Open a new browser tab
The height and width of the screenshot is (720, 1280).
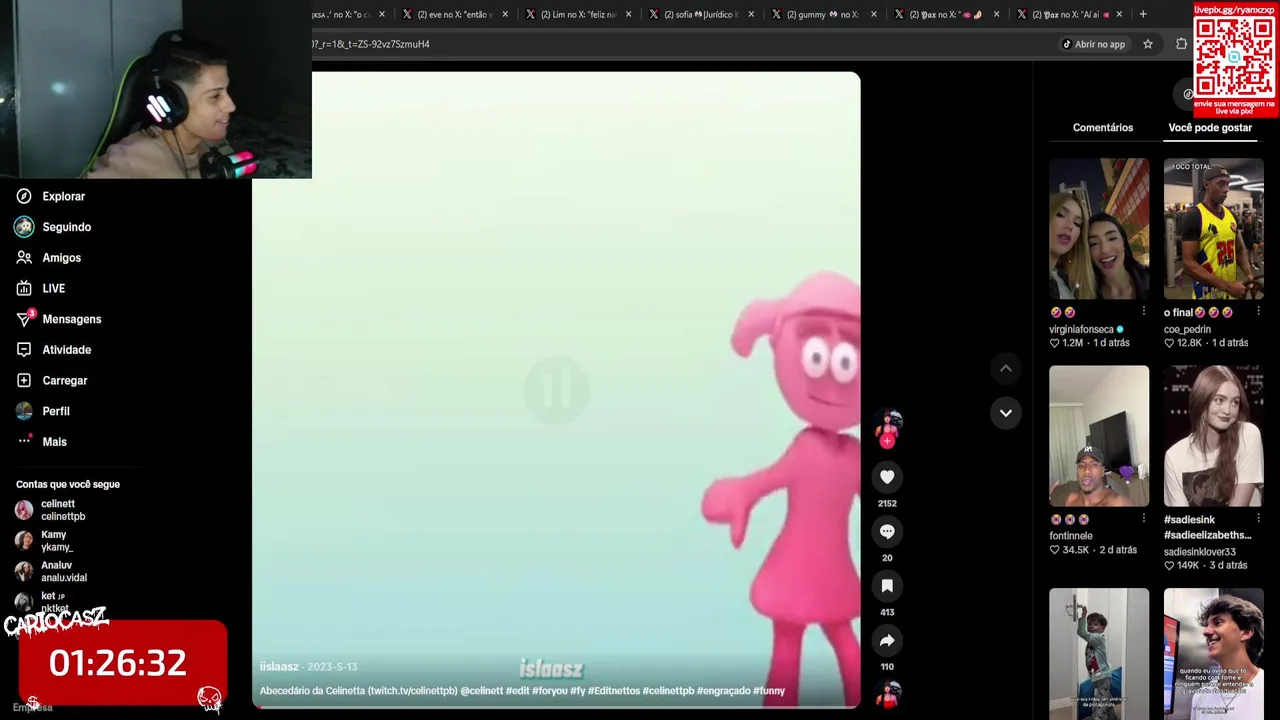(1143, 14)
